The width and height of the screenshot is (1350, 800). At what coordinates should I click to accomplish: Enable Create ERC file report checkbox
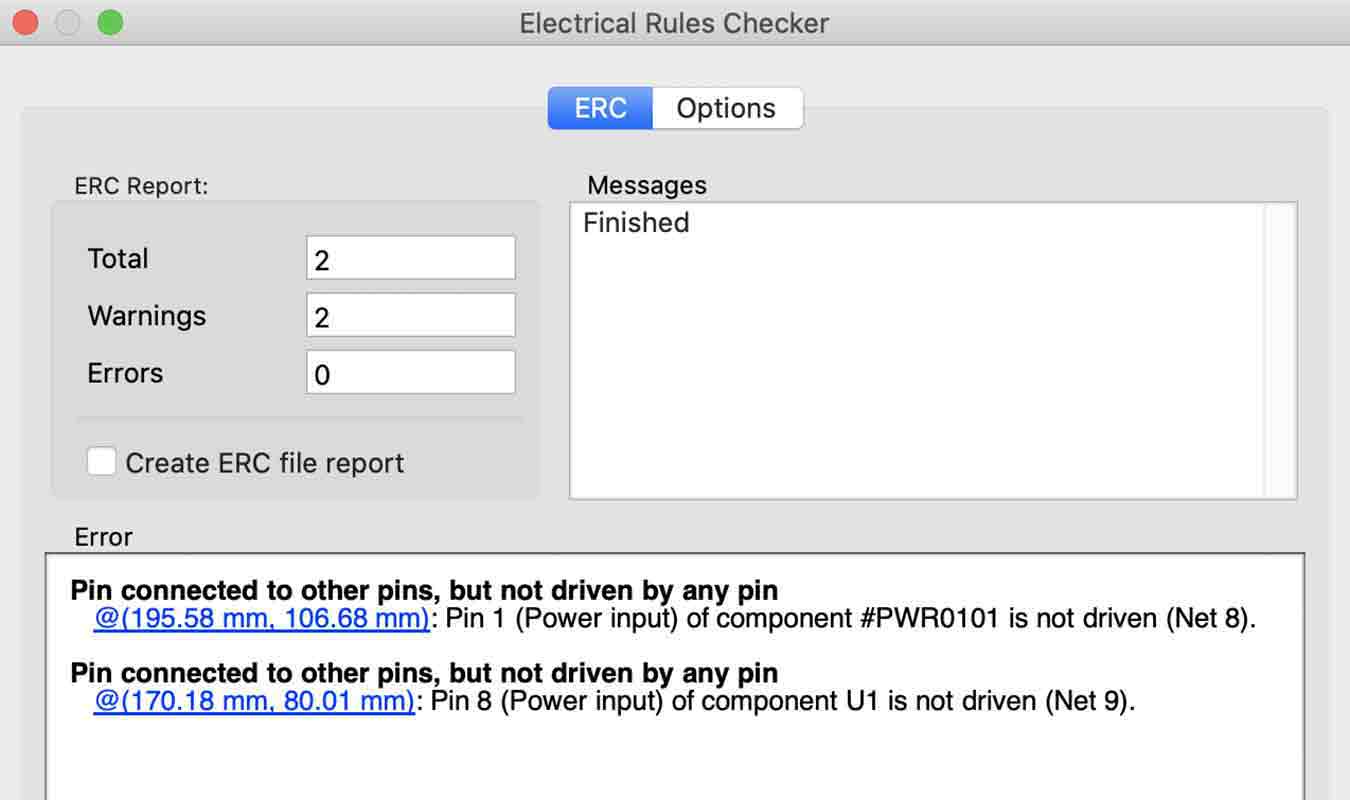[x=101, y=462]
